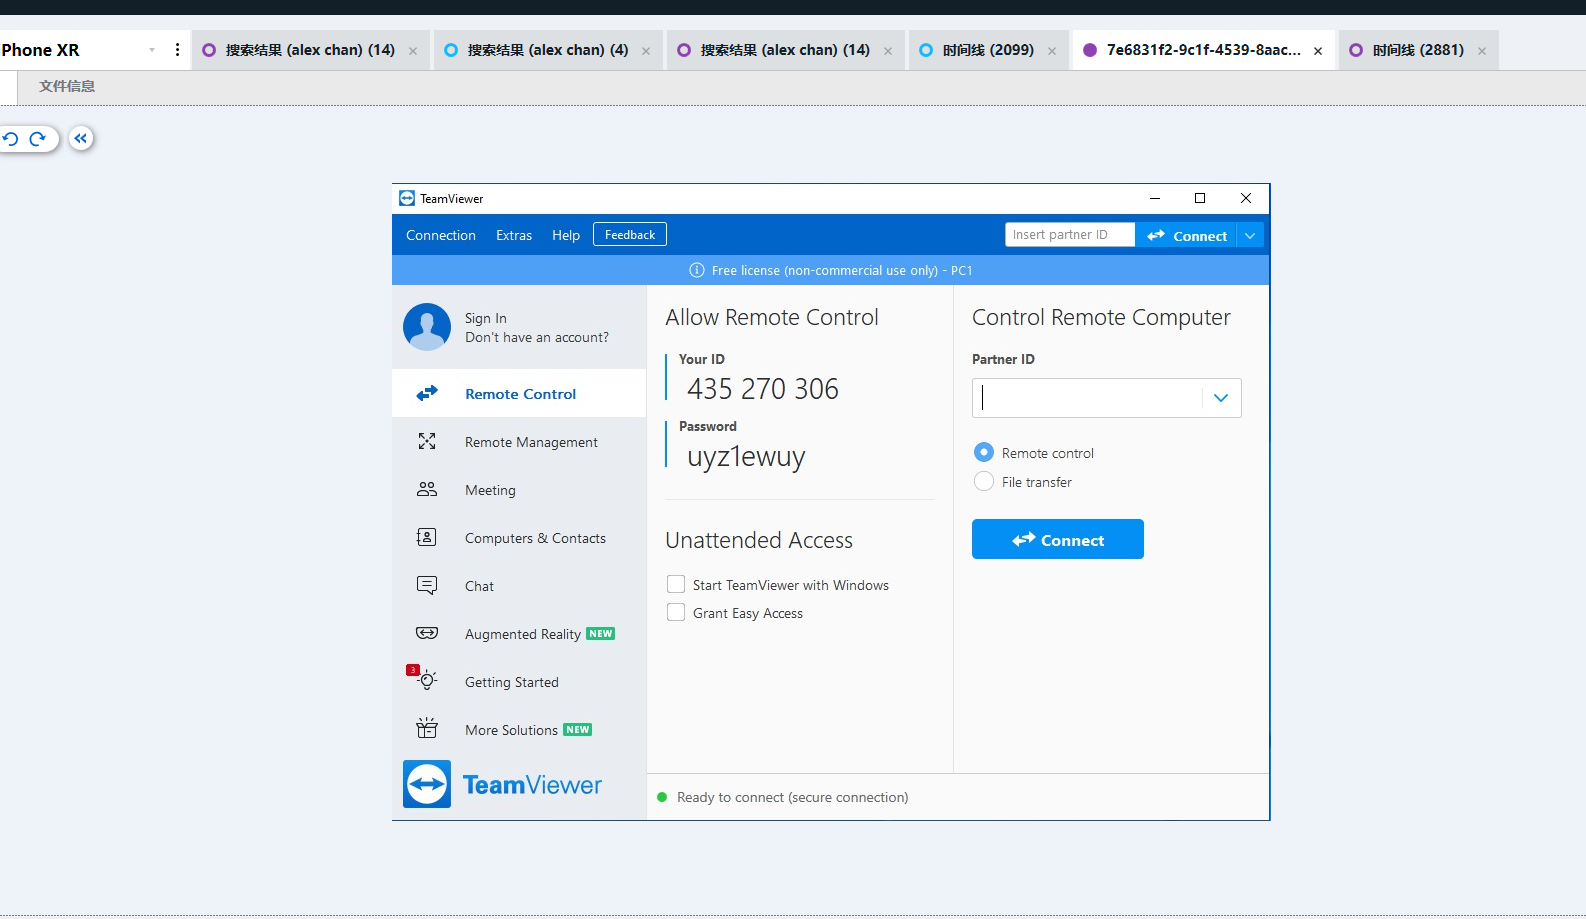Image resolution: width=1586 pixels, height=919 pixels.
Task: Switch to the 7e6831f2-9c1f-4539-8aac tab
Action: [x=1204, y=50]
